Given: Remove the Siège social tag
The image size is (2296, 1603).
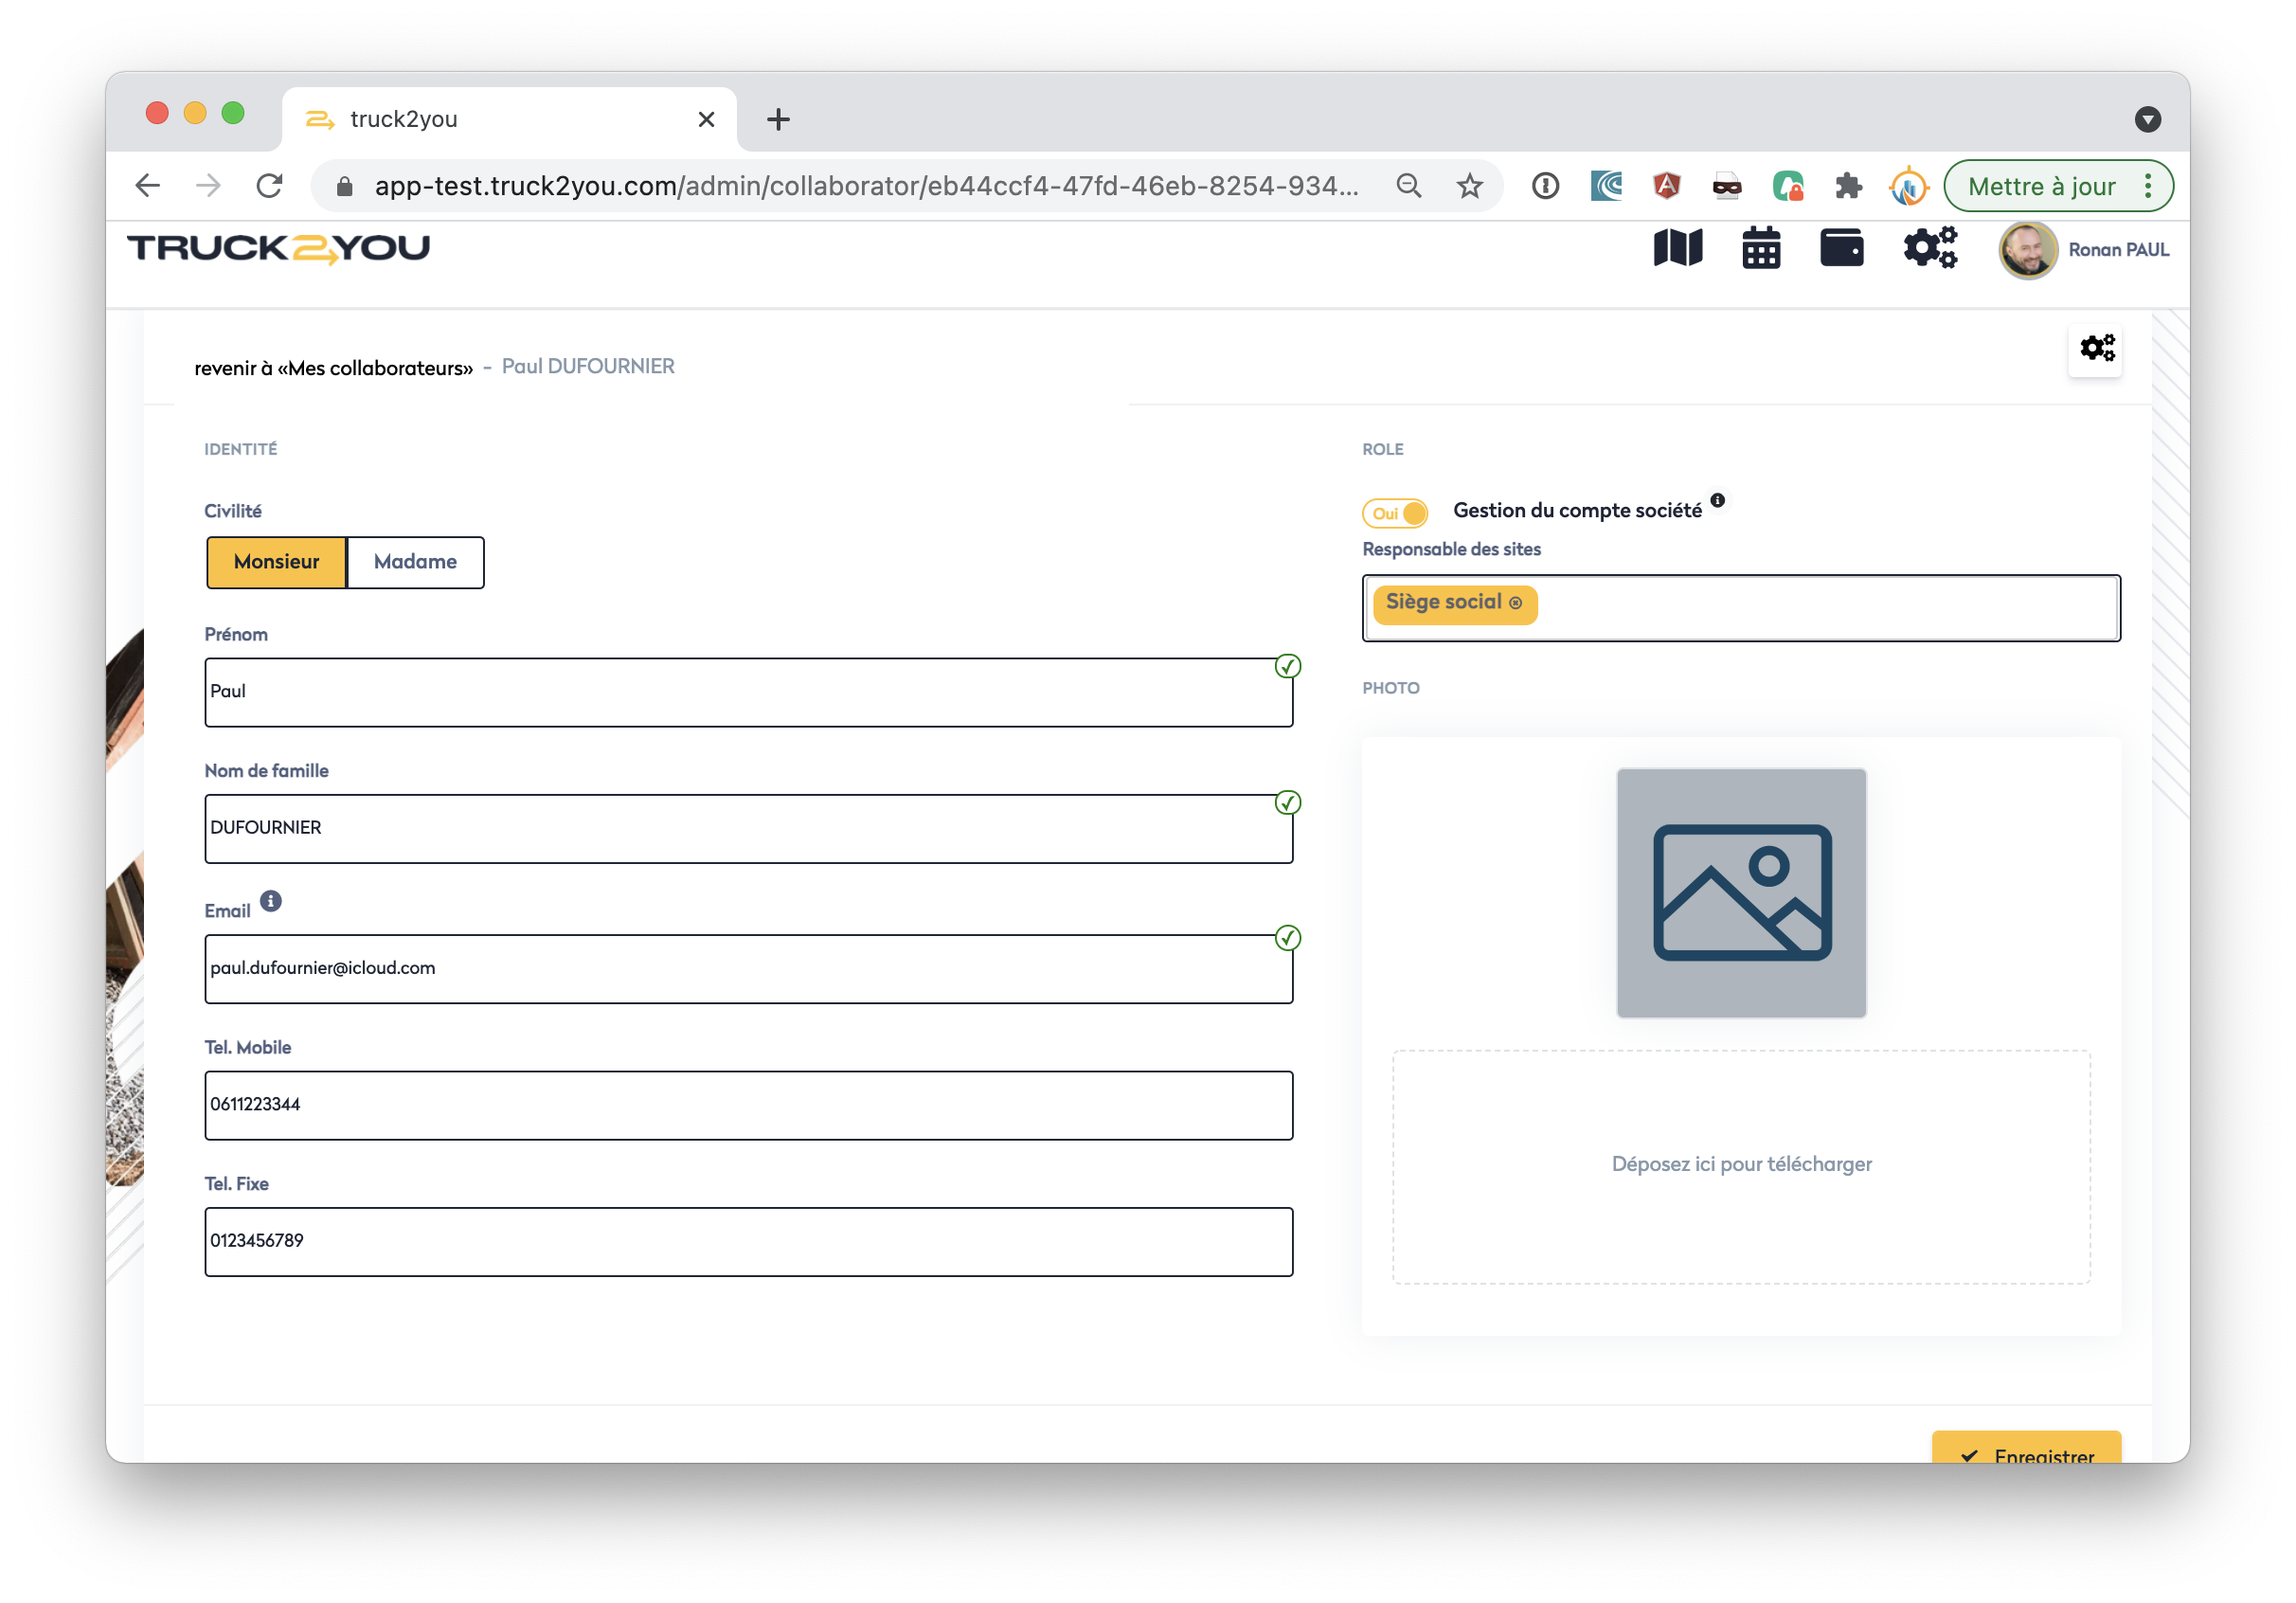Looking at the screenshot, I should coord(1516,603).
